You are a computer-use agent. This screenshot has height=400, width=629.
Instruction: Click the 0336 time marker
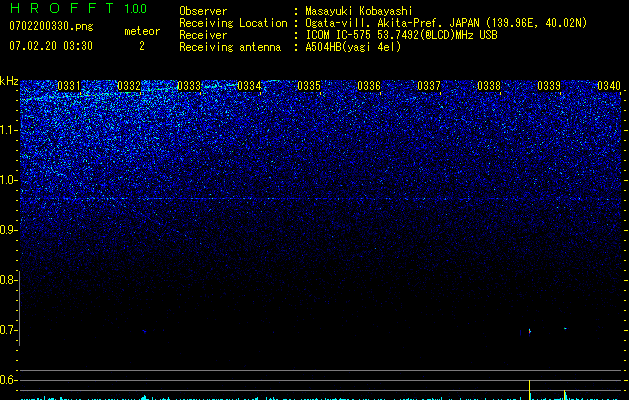(x=369, y=86)
